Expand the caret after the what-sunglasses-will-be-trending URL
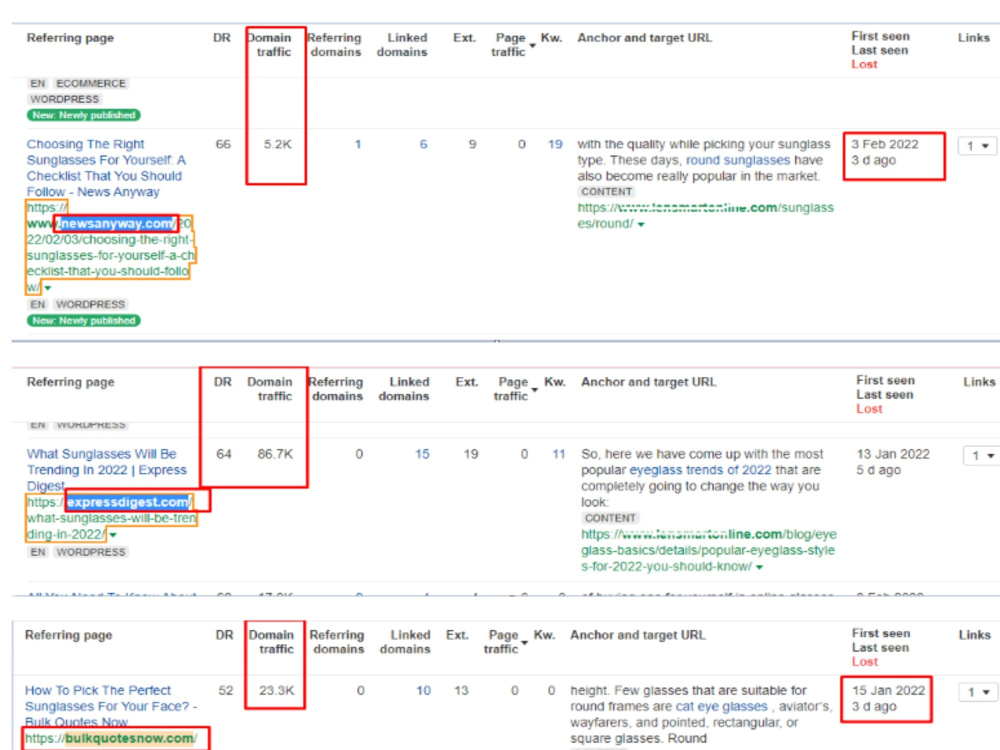The height and width of the screenshot is (750, 1000). 113,535
